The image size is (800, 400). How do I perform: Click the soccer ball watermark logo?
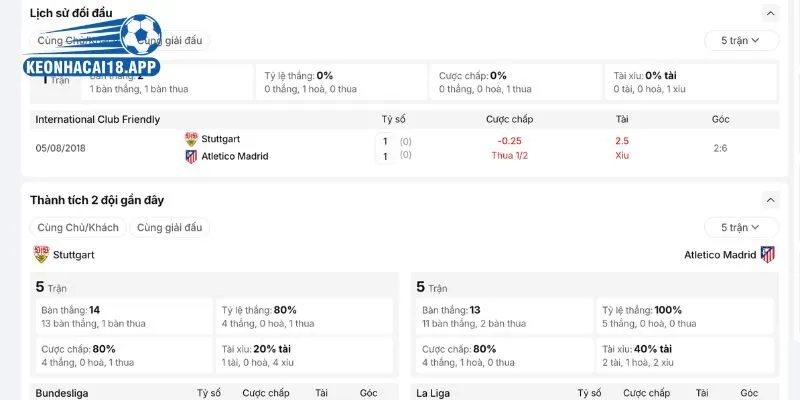[141, 35]
